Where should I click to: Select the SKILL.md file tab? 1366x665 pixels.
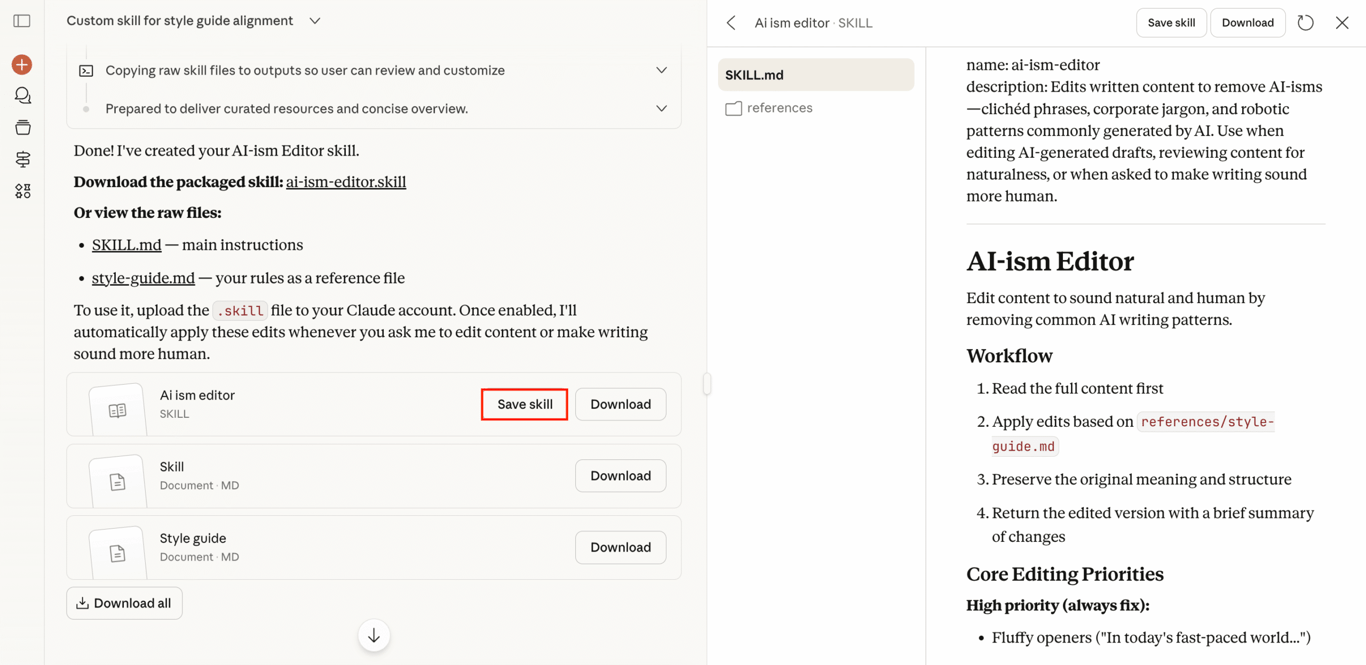pyautogui.click(x=815, y=74)
